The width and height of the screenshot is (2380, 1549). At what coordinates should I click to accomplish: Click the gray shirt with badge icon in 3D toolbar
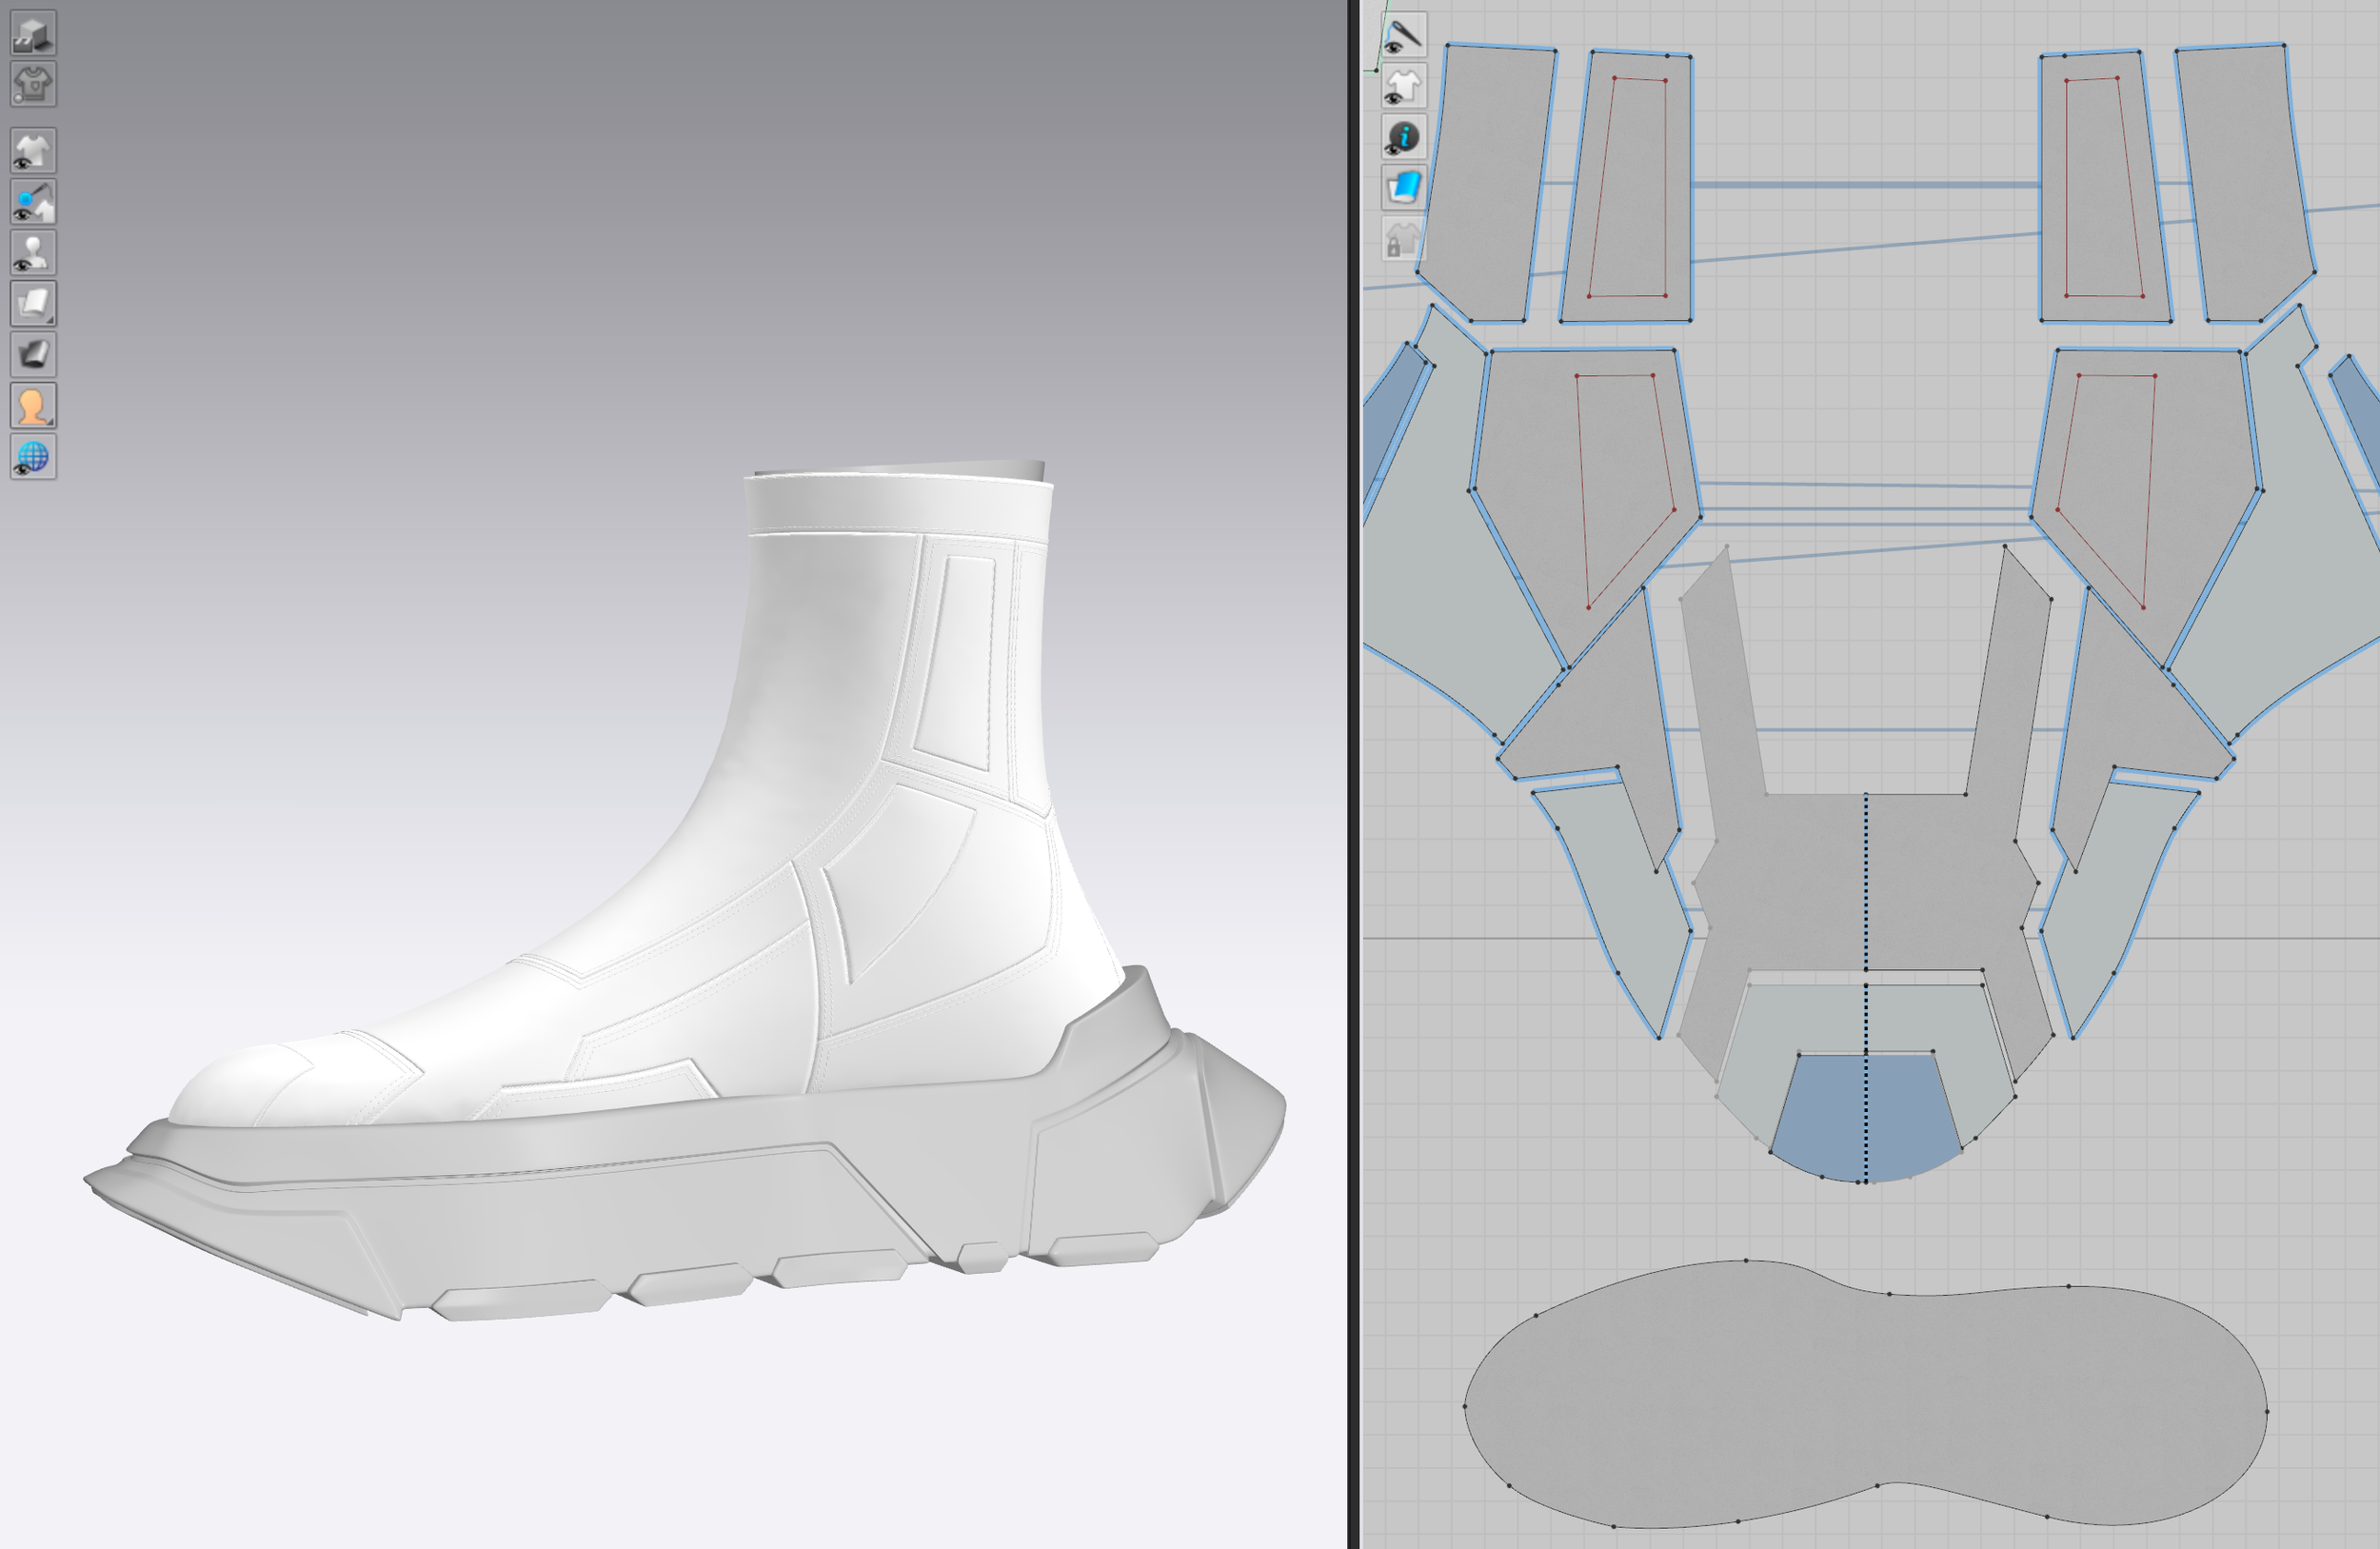click(33, 84)
